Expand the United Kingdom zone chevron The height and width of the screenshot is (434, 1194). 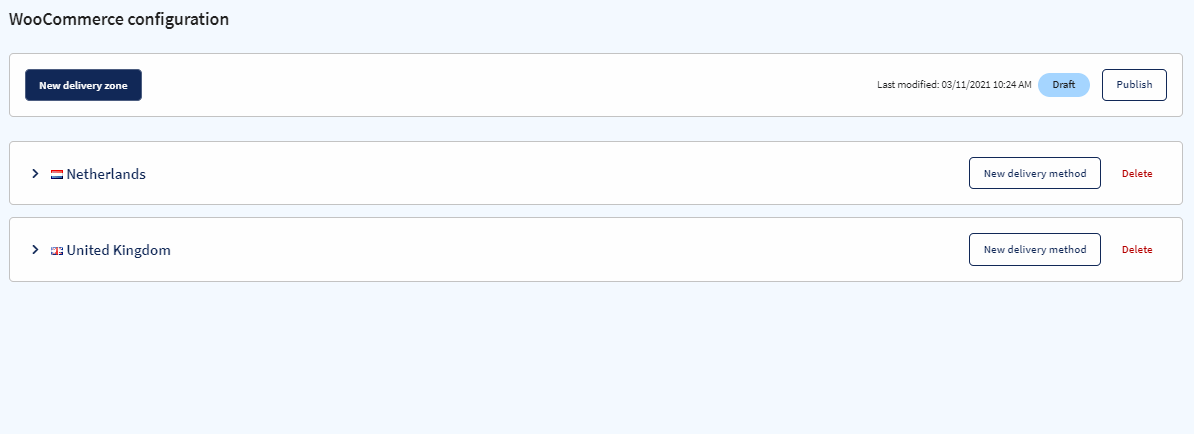[x=35, y=250]
